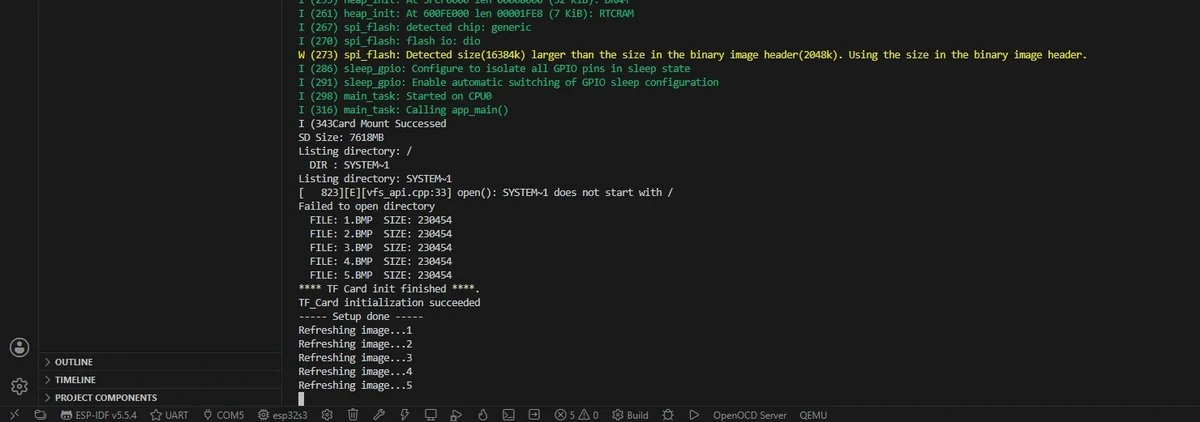Click the run play triangle icon
Screen dimensions: 1200x422
(692, 414)
